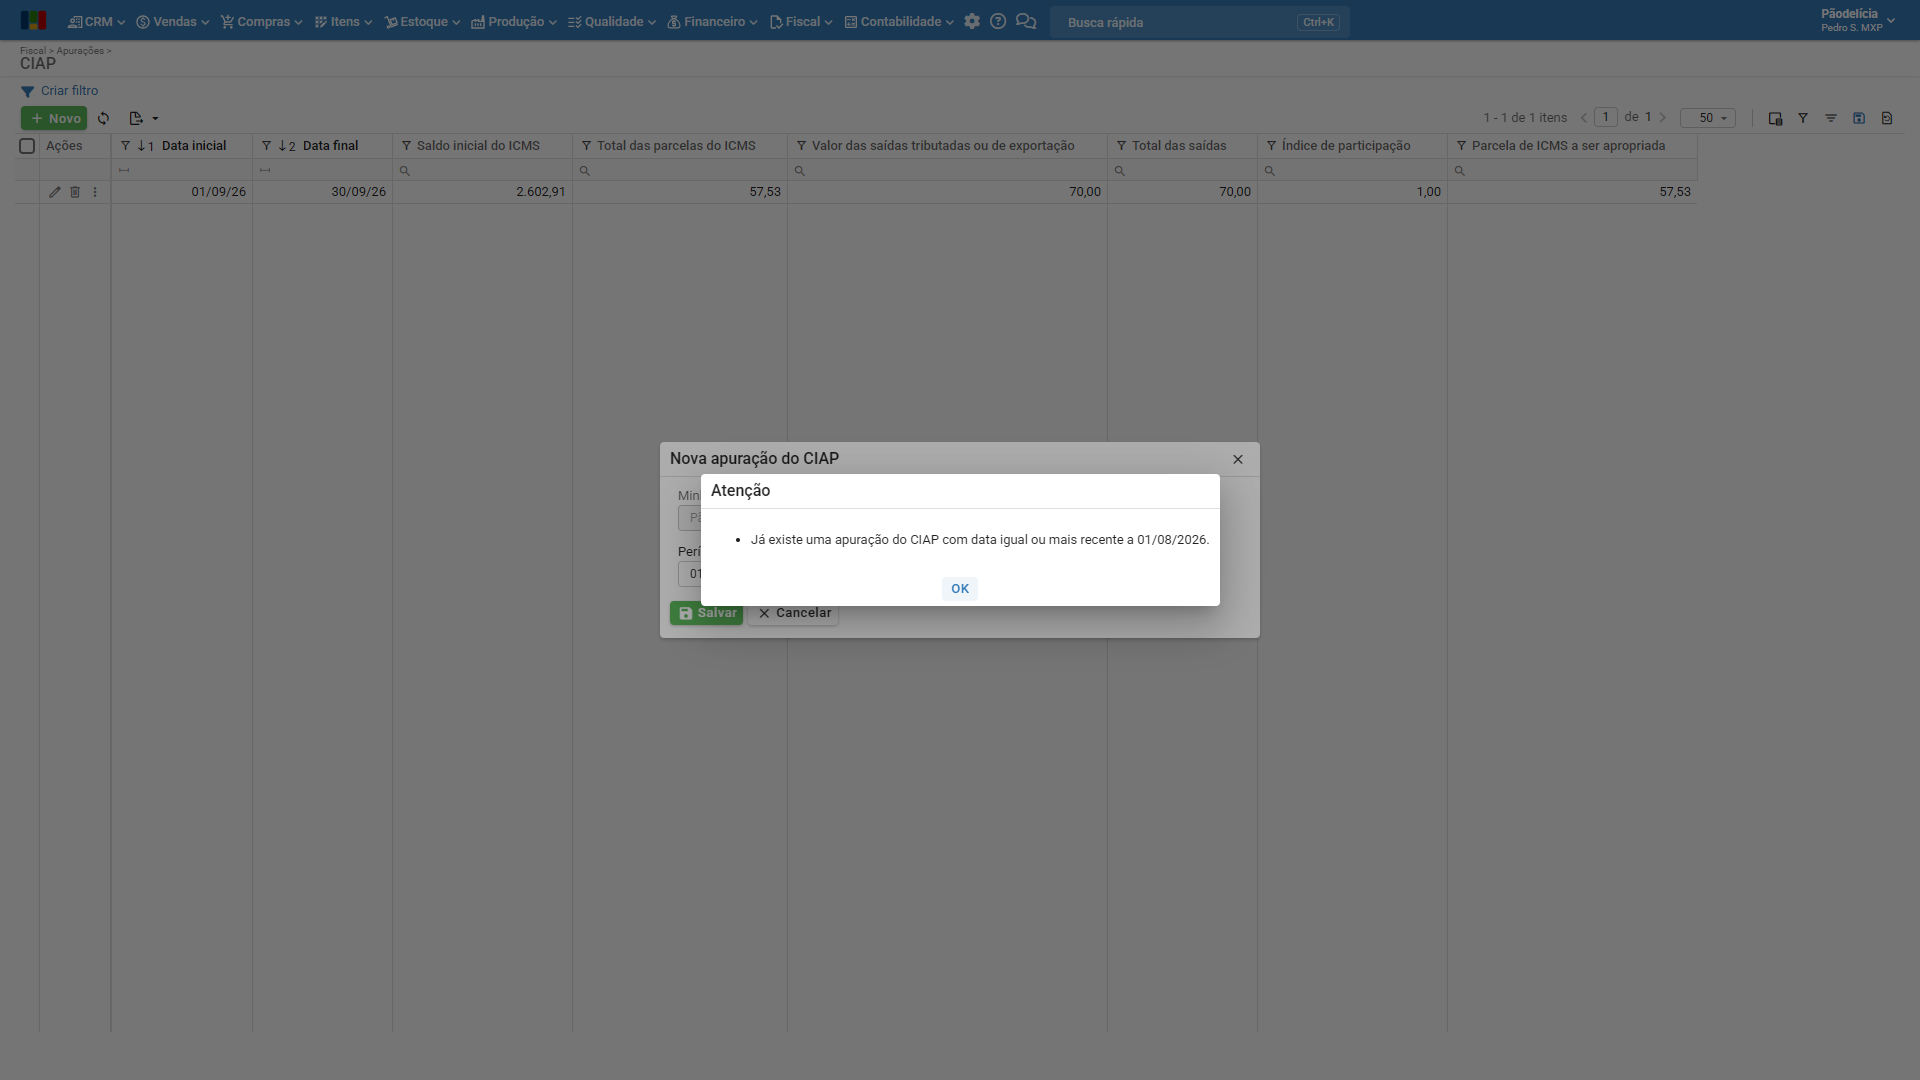The height and width of the screenshot is (1080, 1920).
Task: Click filter icon on Data inicial column
Action: (125, 146)
